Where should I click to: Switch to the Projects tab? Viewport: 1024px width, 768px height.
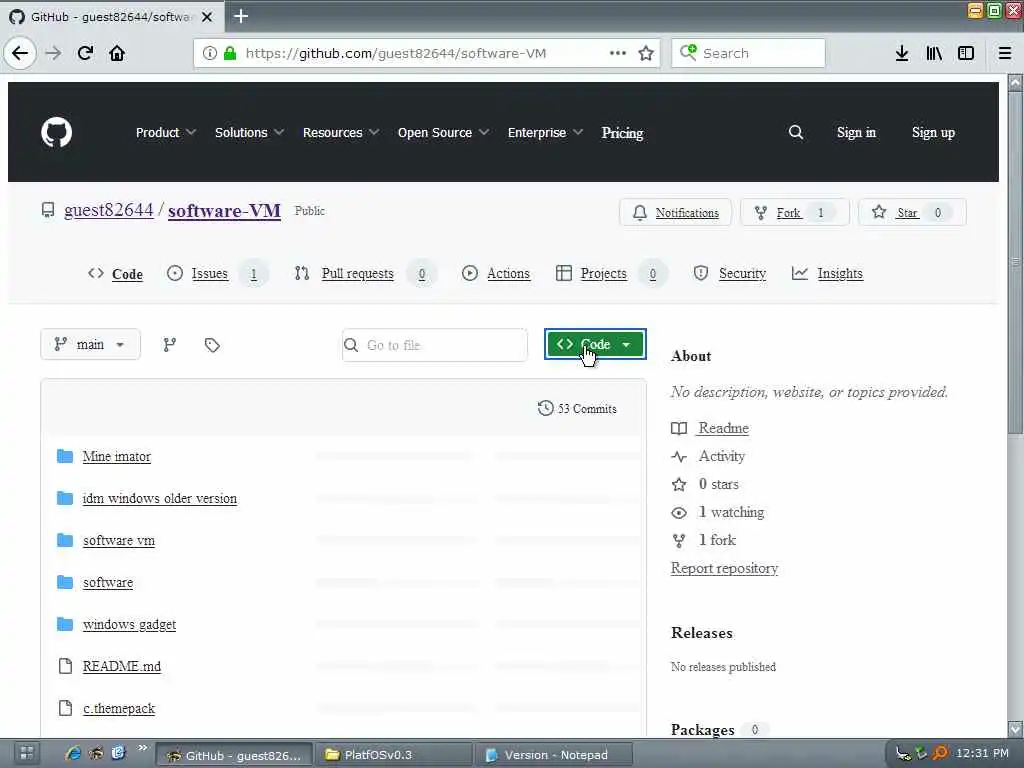pos(611,274)
